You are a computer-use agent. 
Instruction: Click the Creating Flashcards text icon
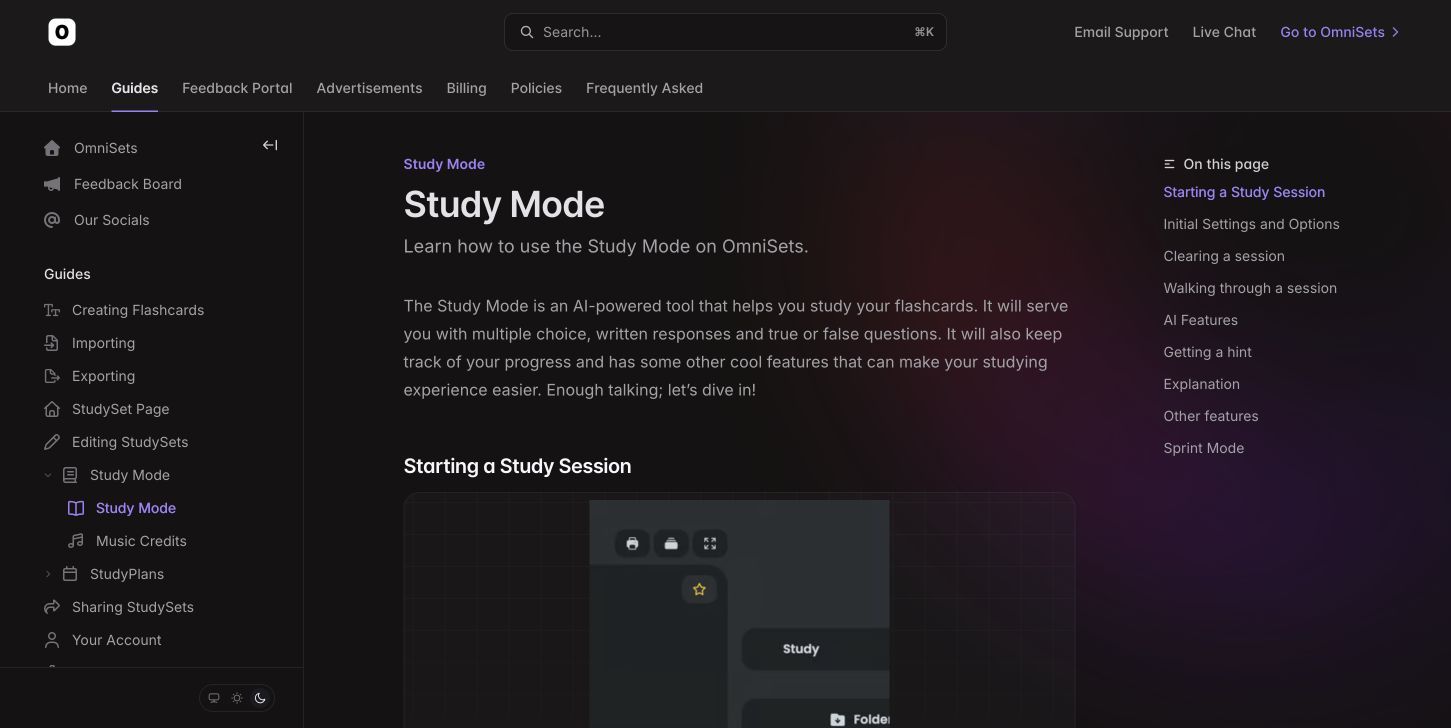pos(52,310)
